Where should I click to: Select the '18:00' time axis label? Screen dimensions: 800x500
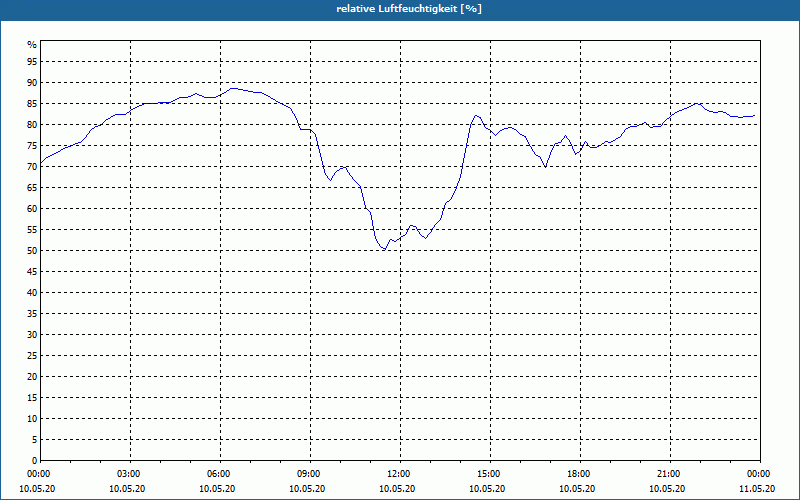(x=581, y=474)
